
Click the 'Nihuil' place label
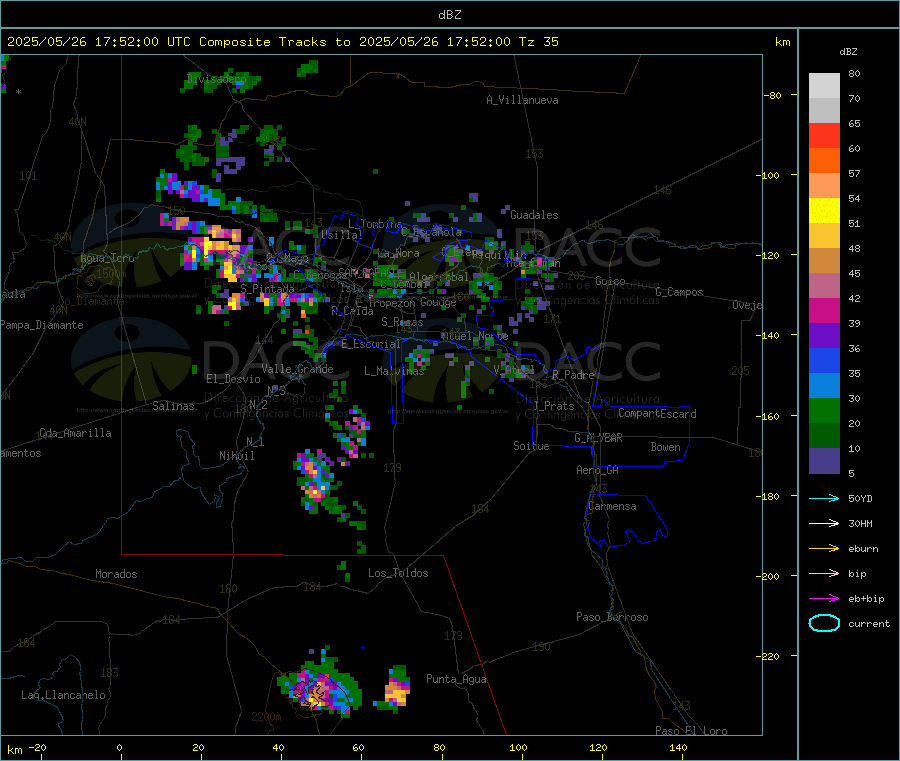236,456
